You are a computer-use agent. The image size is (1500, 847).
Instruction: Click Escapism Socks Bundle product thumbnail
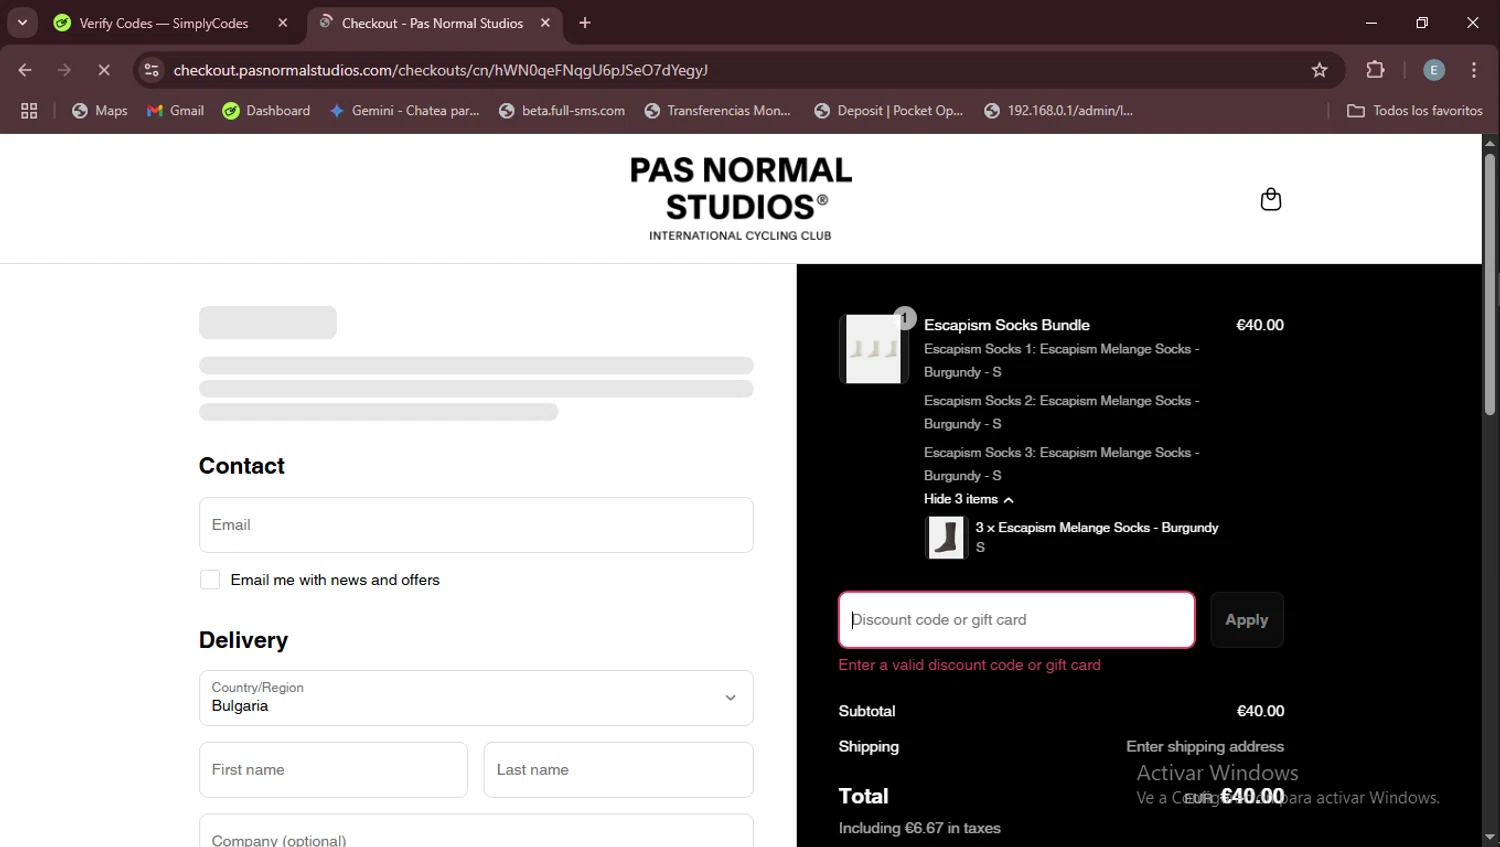click(873, 349)
